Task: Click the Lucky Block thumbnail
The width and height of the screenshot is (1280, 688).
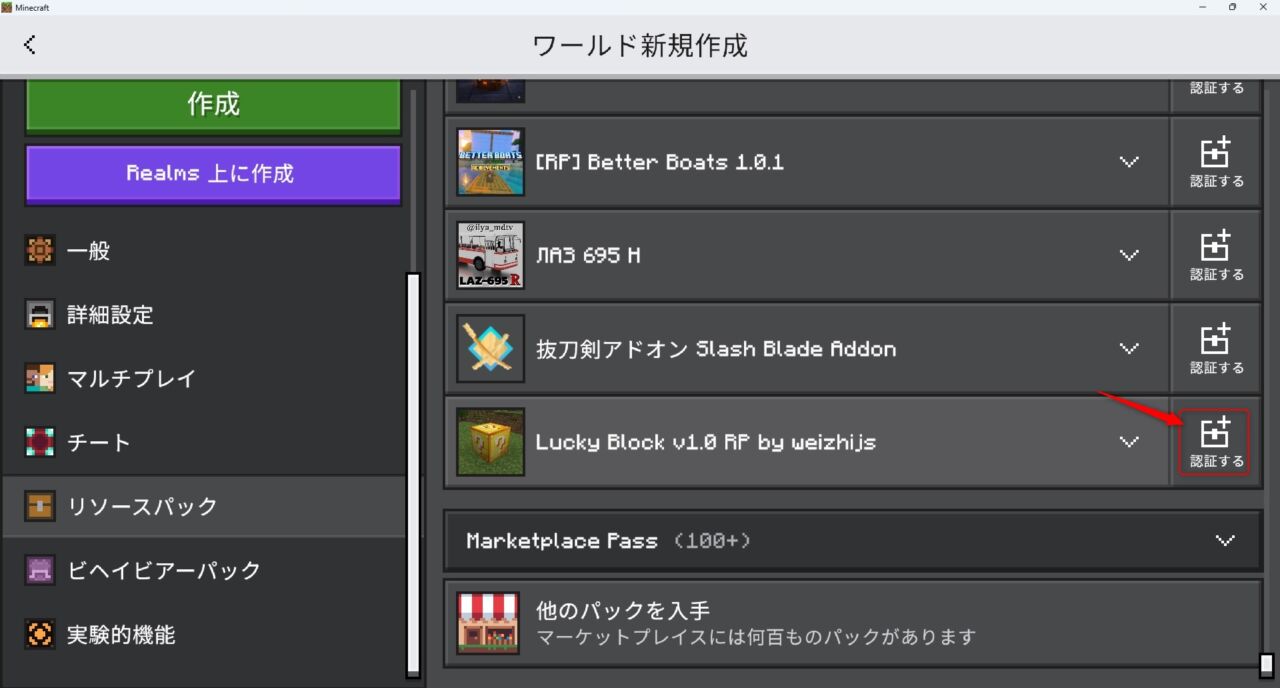Action: click(490, 442)
